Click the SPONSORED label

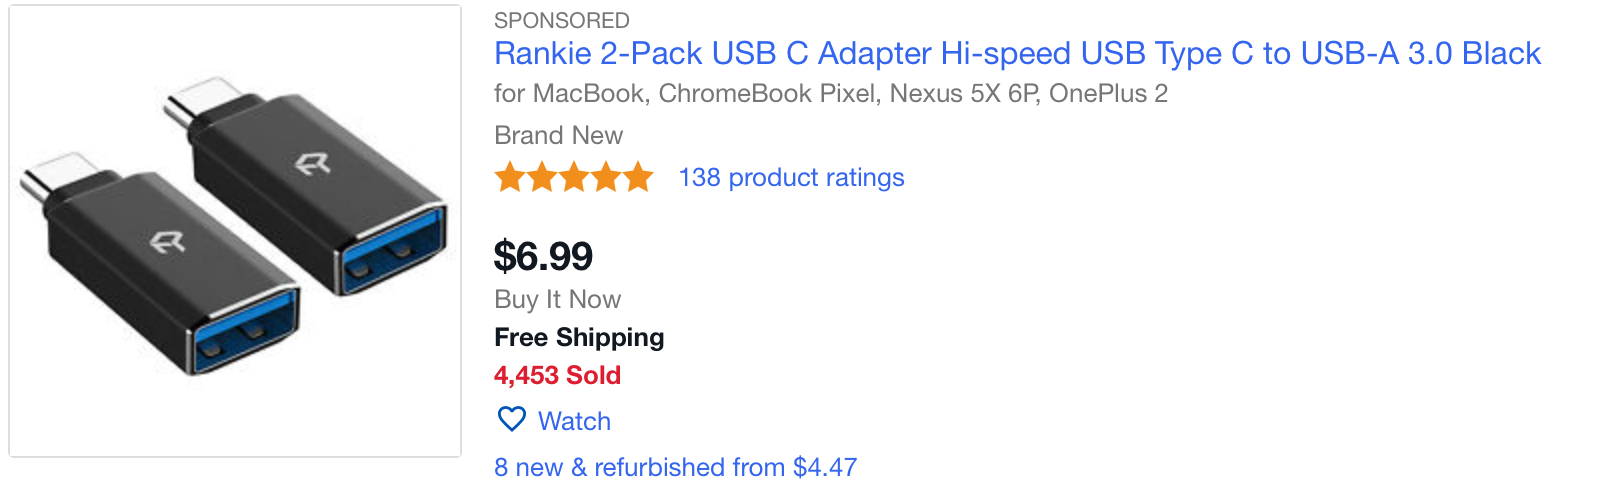click(x=561, y=20)
